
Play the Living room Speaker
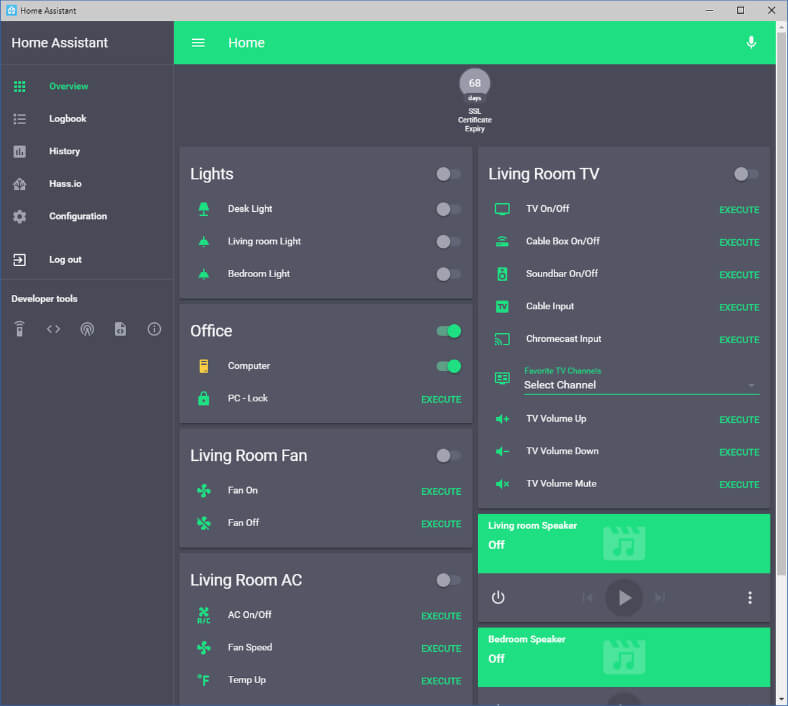pos(624,597)
